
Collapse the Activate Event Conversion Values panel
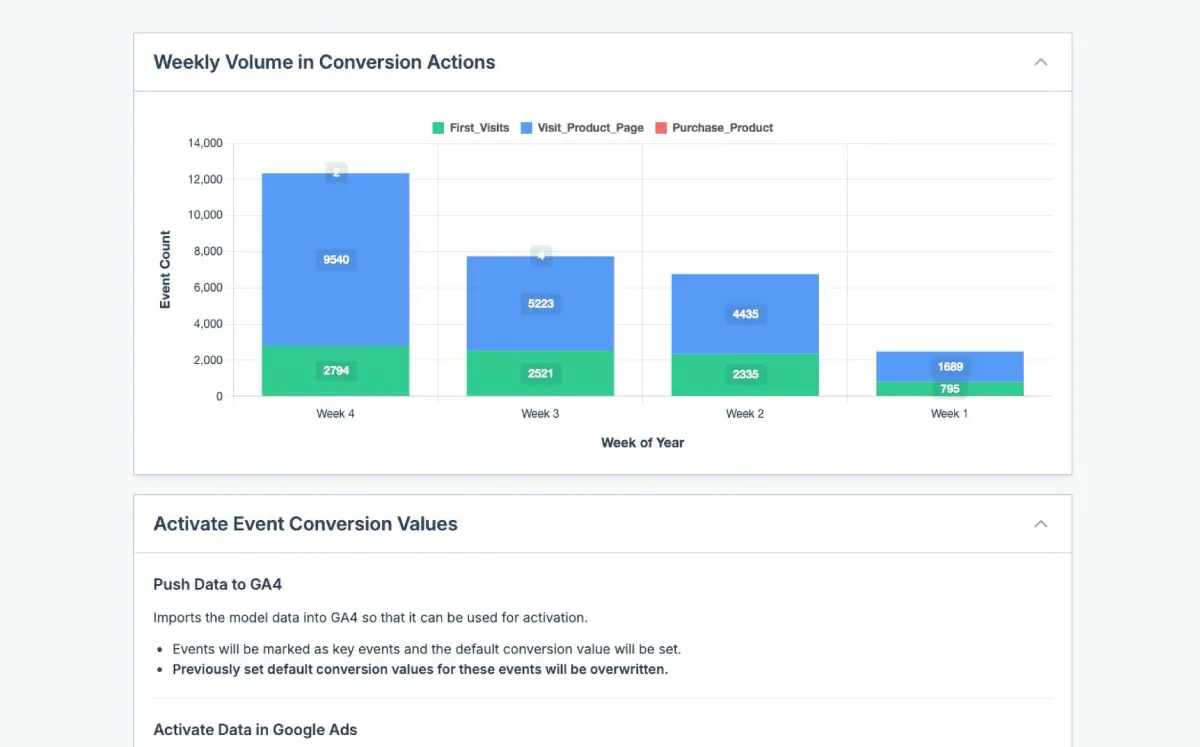click(x=1040, y=524)
